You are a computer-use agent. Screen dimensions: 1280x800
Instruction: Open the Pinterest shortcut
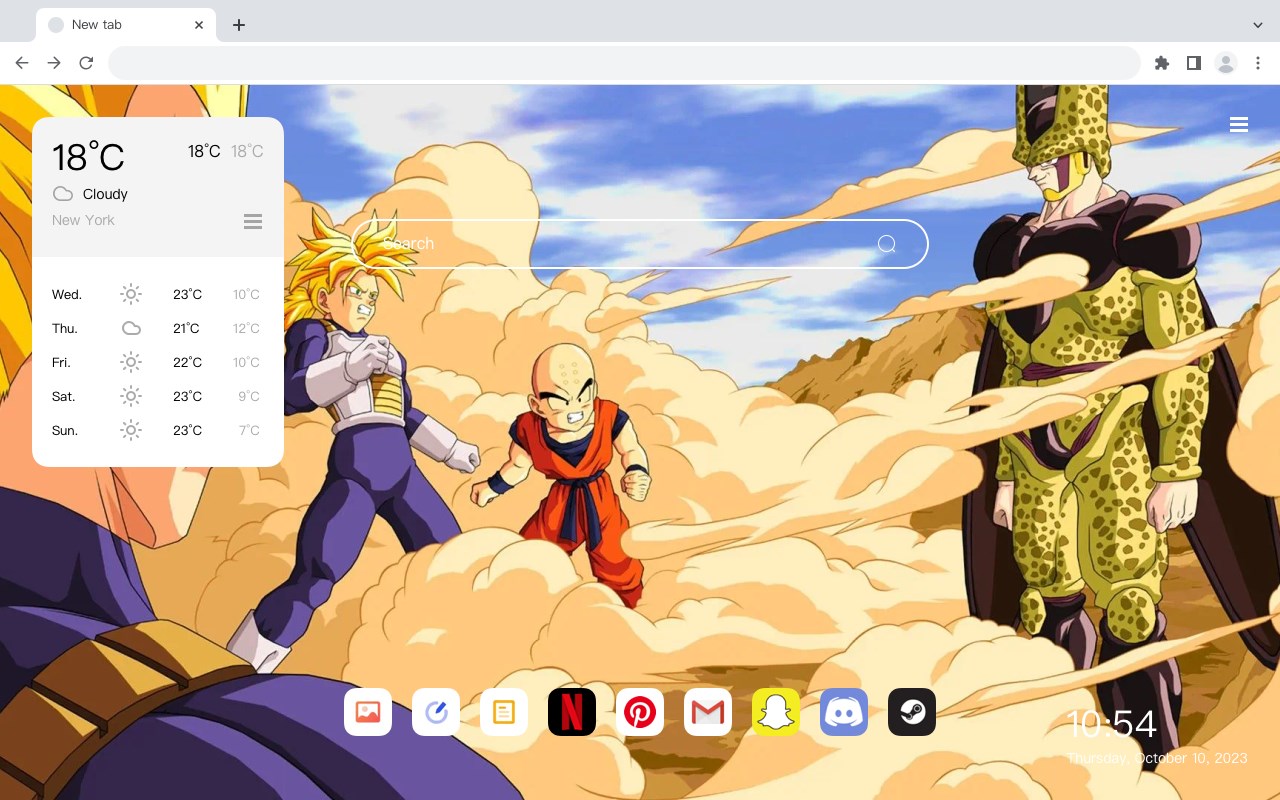[x=640, y=712]
